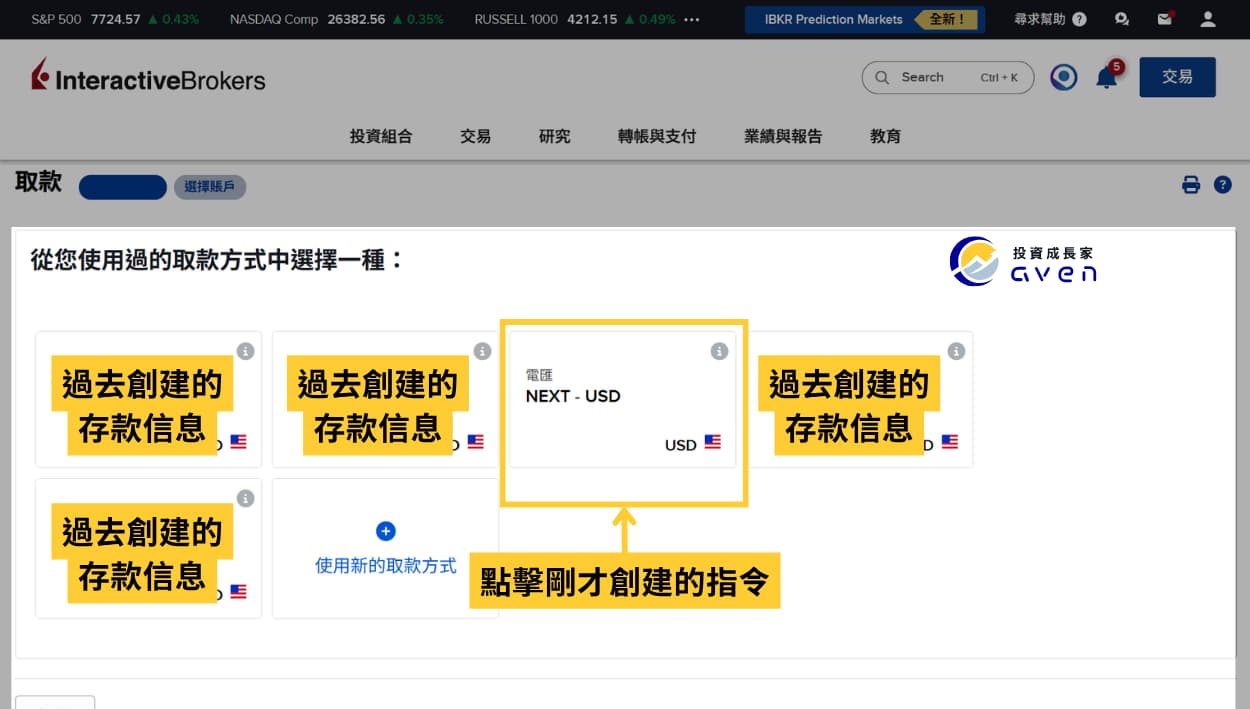Viewport: 1250px width, 709px height.
Task: Open the 投資組合 menu
Action: click(381, 136)
